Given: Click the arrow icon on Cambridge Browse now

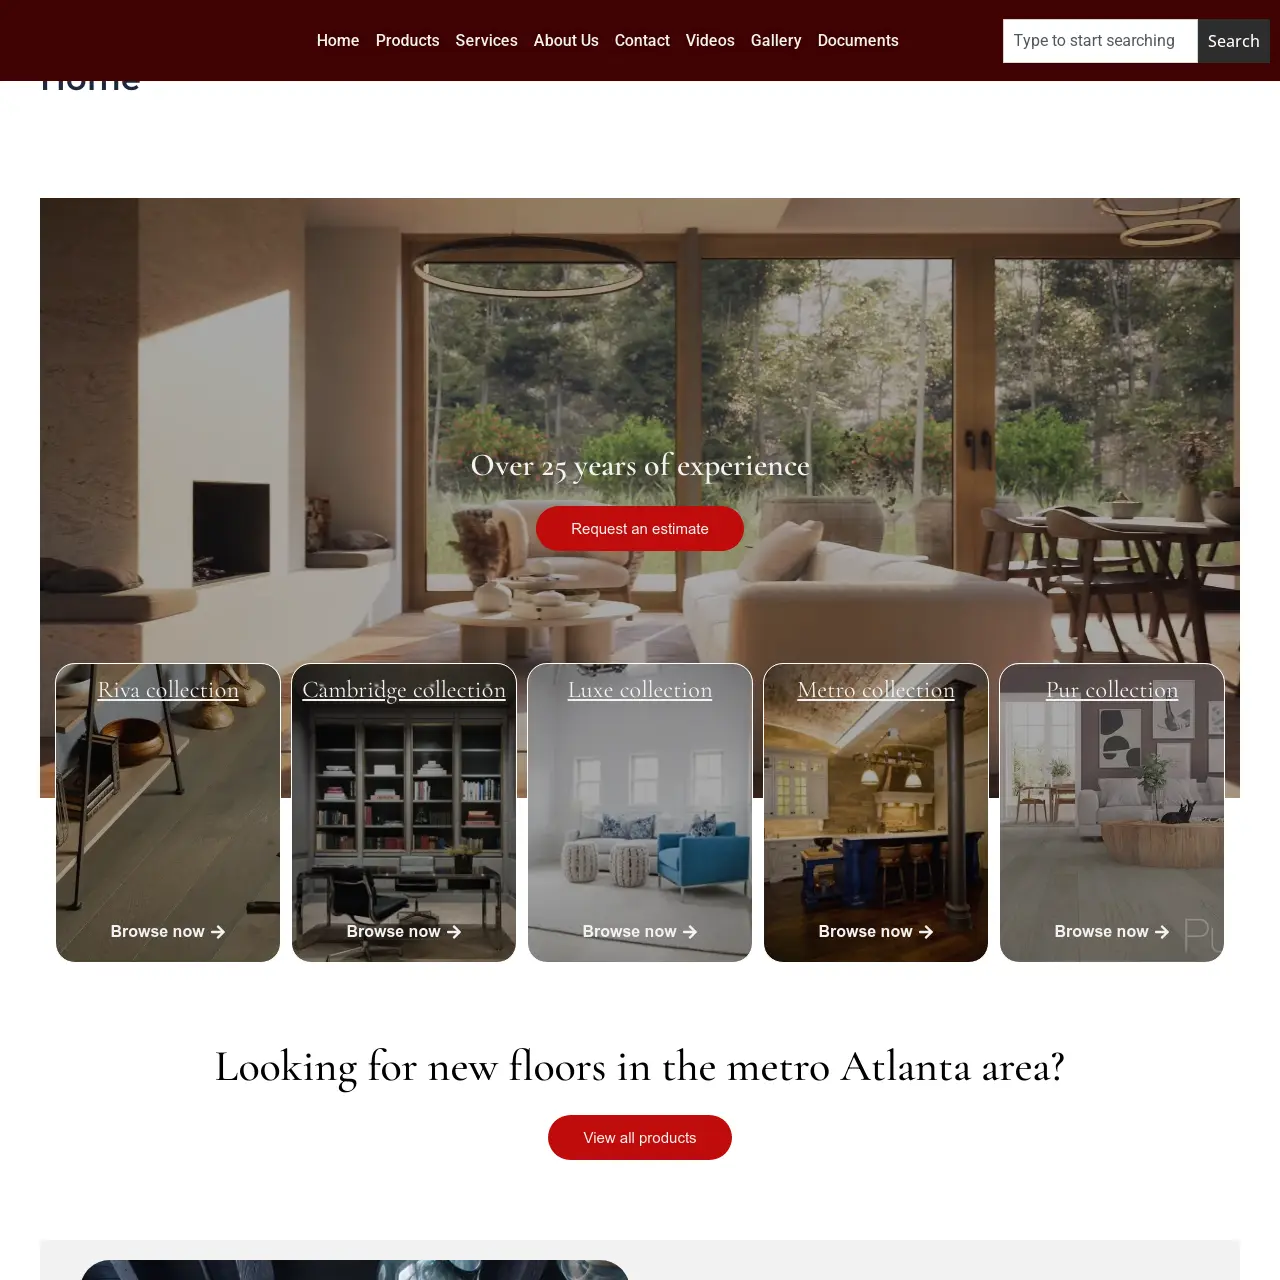Looking at the screenshot, I should pos(454,932).
